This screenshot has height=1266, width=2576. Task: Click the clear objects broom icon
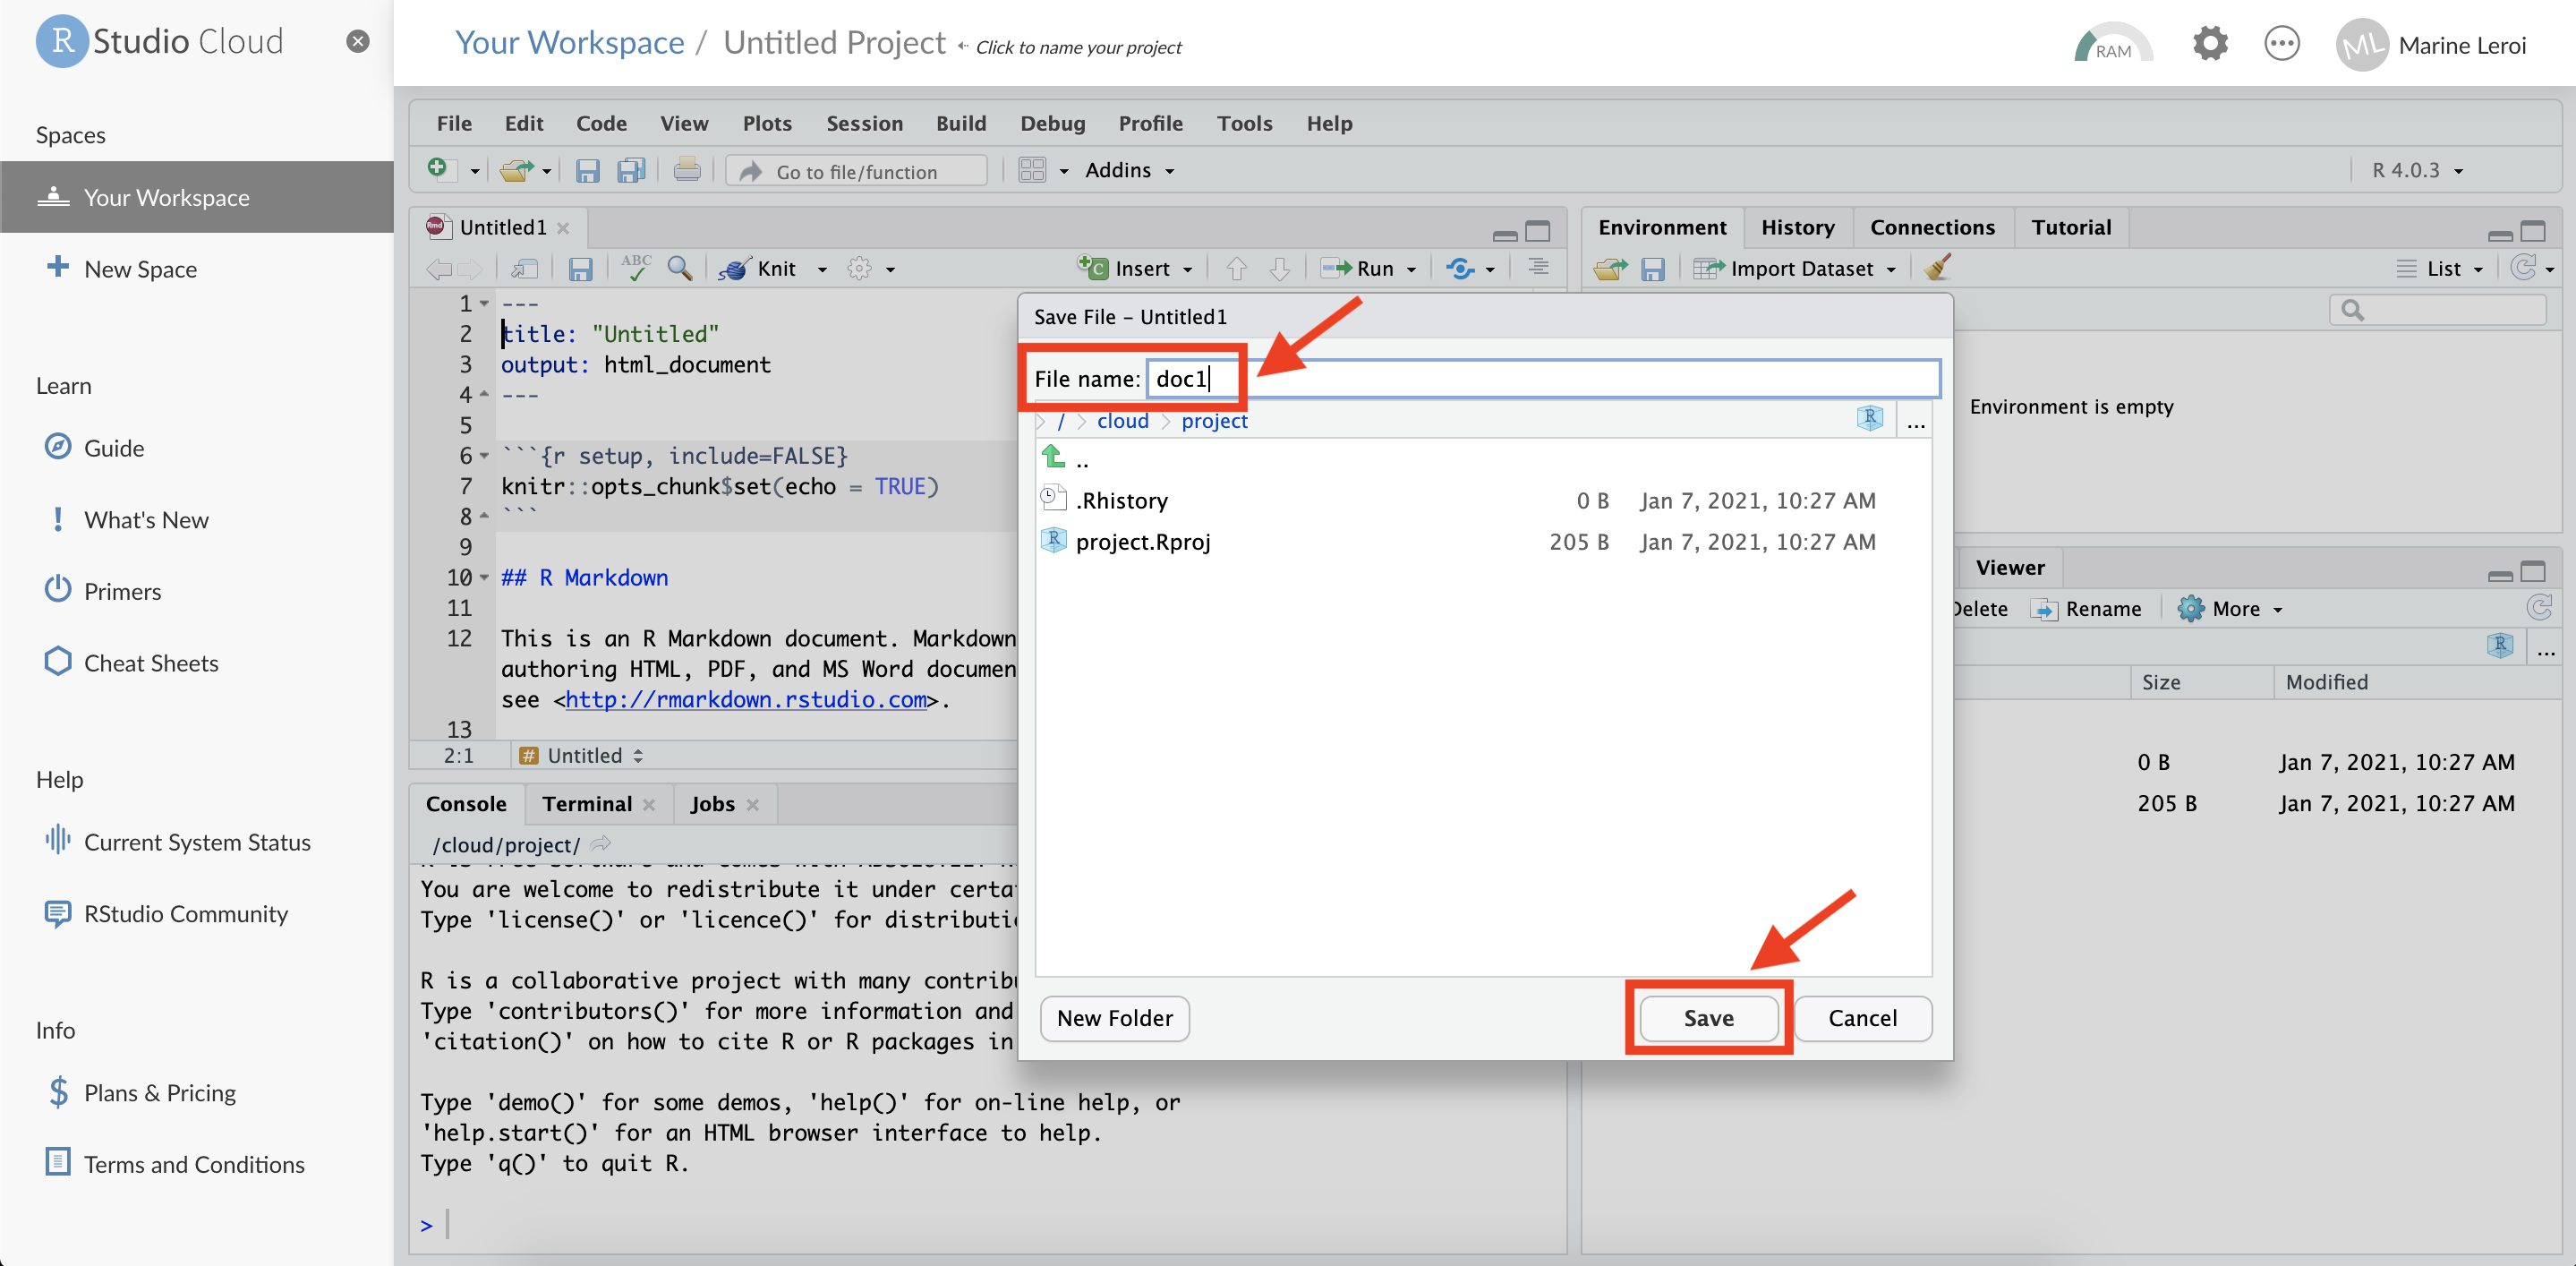1937,267
